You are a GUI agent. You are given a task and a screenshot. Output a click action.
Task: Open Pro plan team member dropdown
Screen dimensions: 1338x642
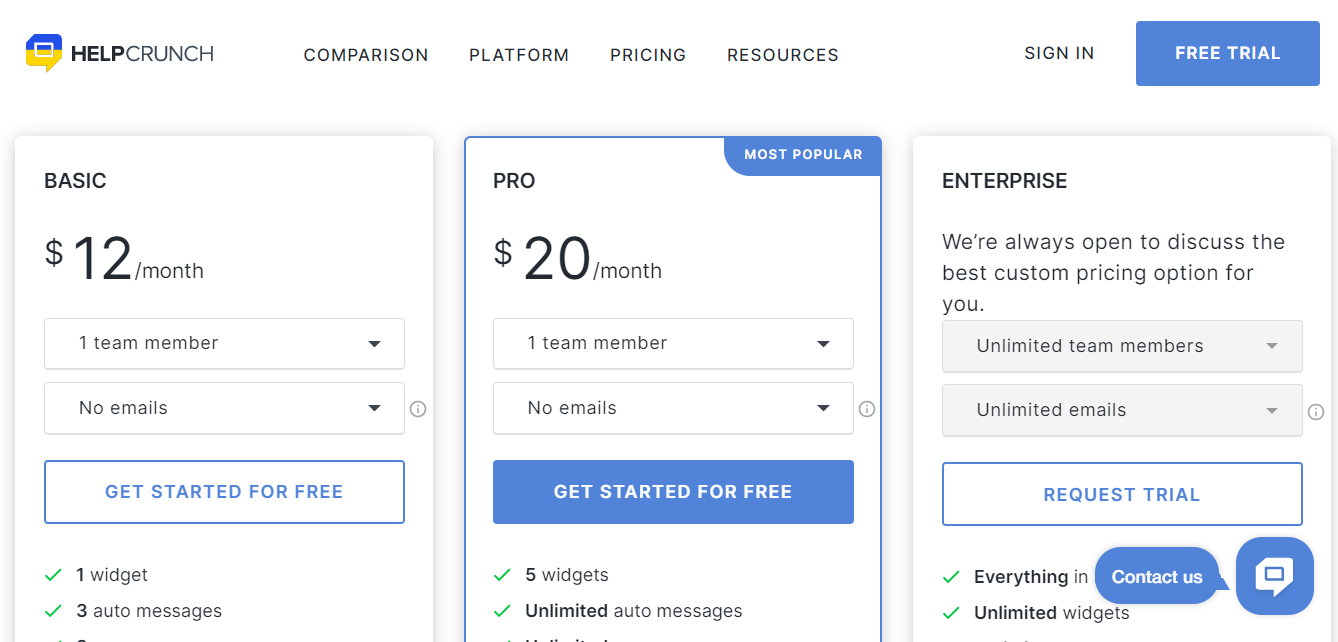coord(673,343)
